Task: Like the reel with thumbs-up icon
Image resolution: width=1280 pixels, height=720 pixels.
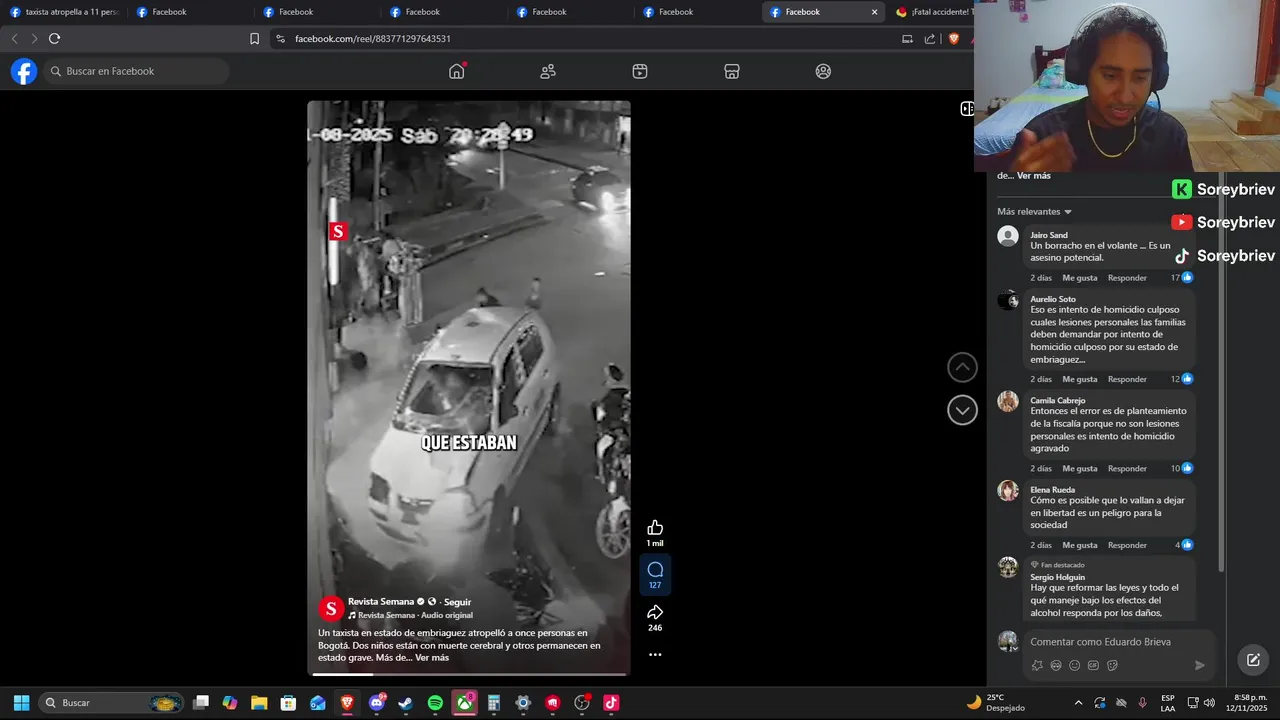Action: pyautogui.click(x=655, y=527)
